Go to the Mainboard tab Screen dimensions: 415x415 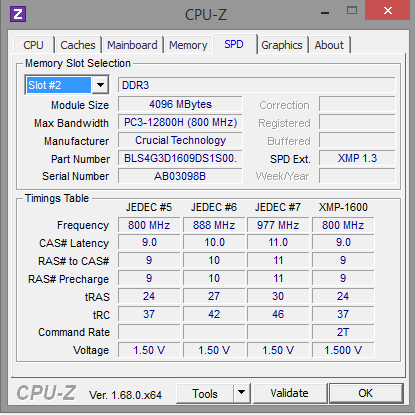pos(132,45)
